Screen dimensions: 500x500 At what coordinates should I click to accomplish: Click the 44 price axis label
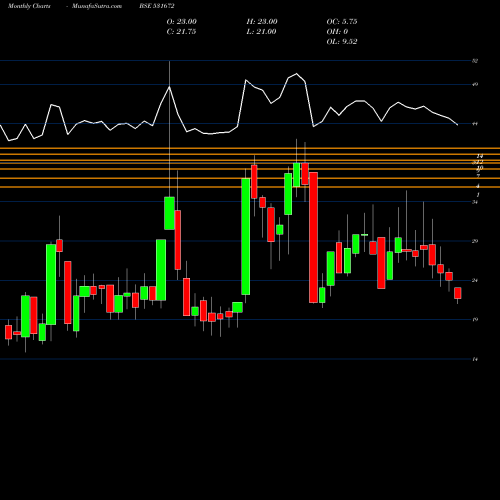click(x=475, y=124)
